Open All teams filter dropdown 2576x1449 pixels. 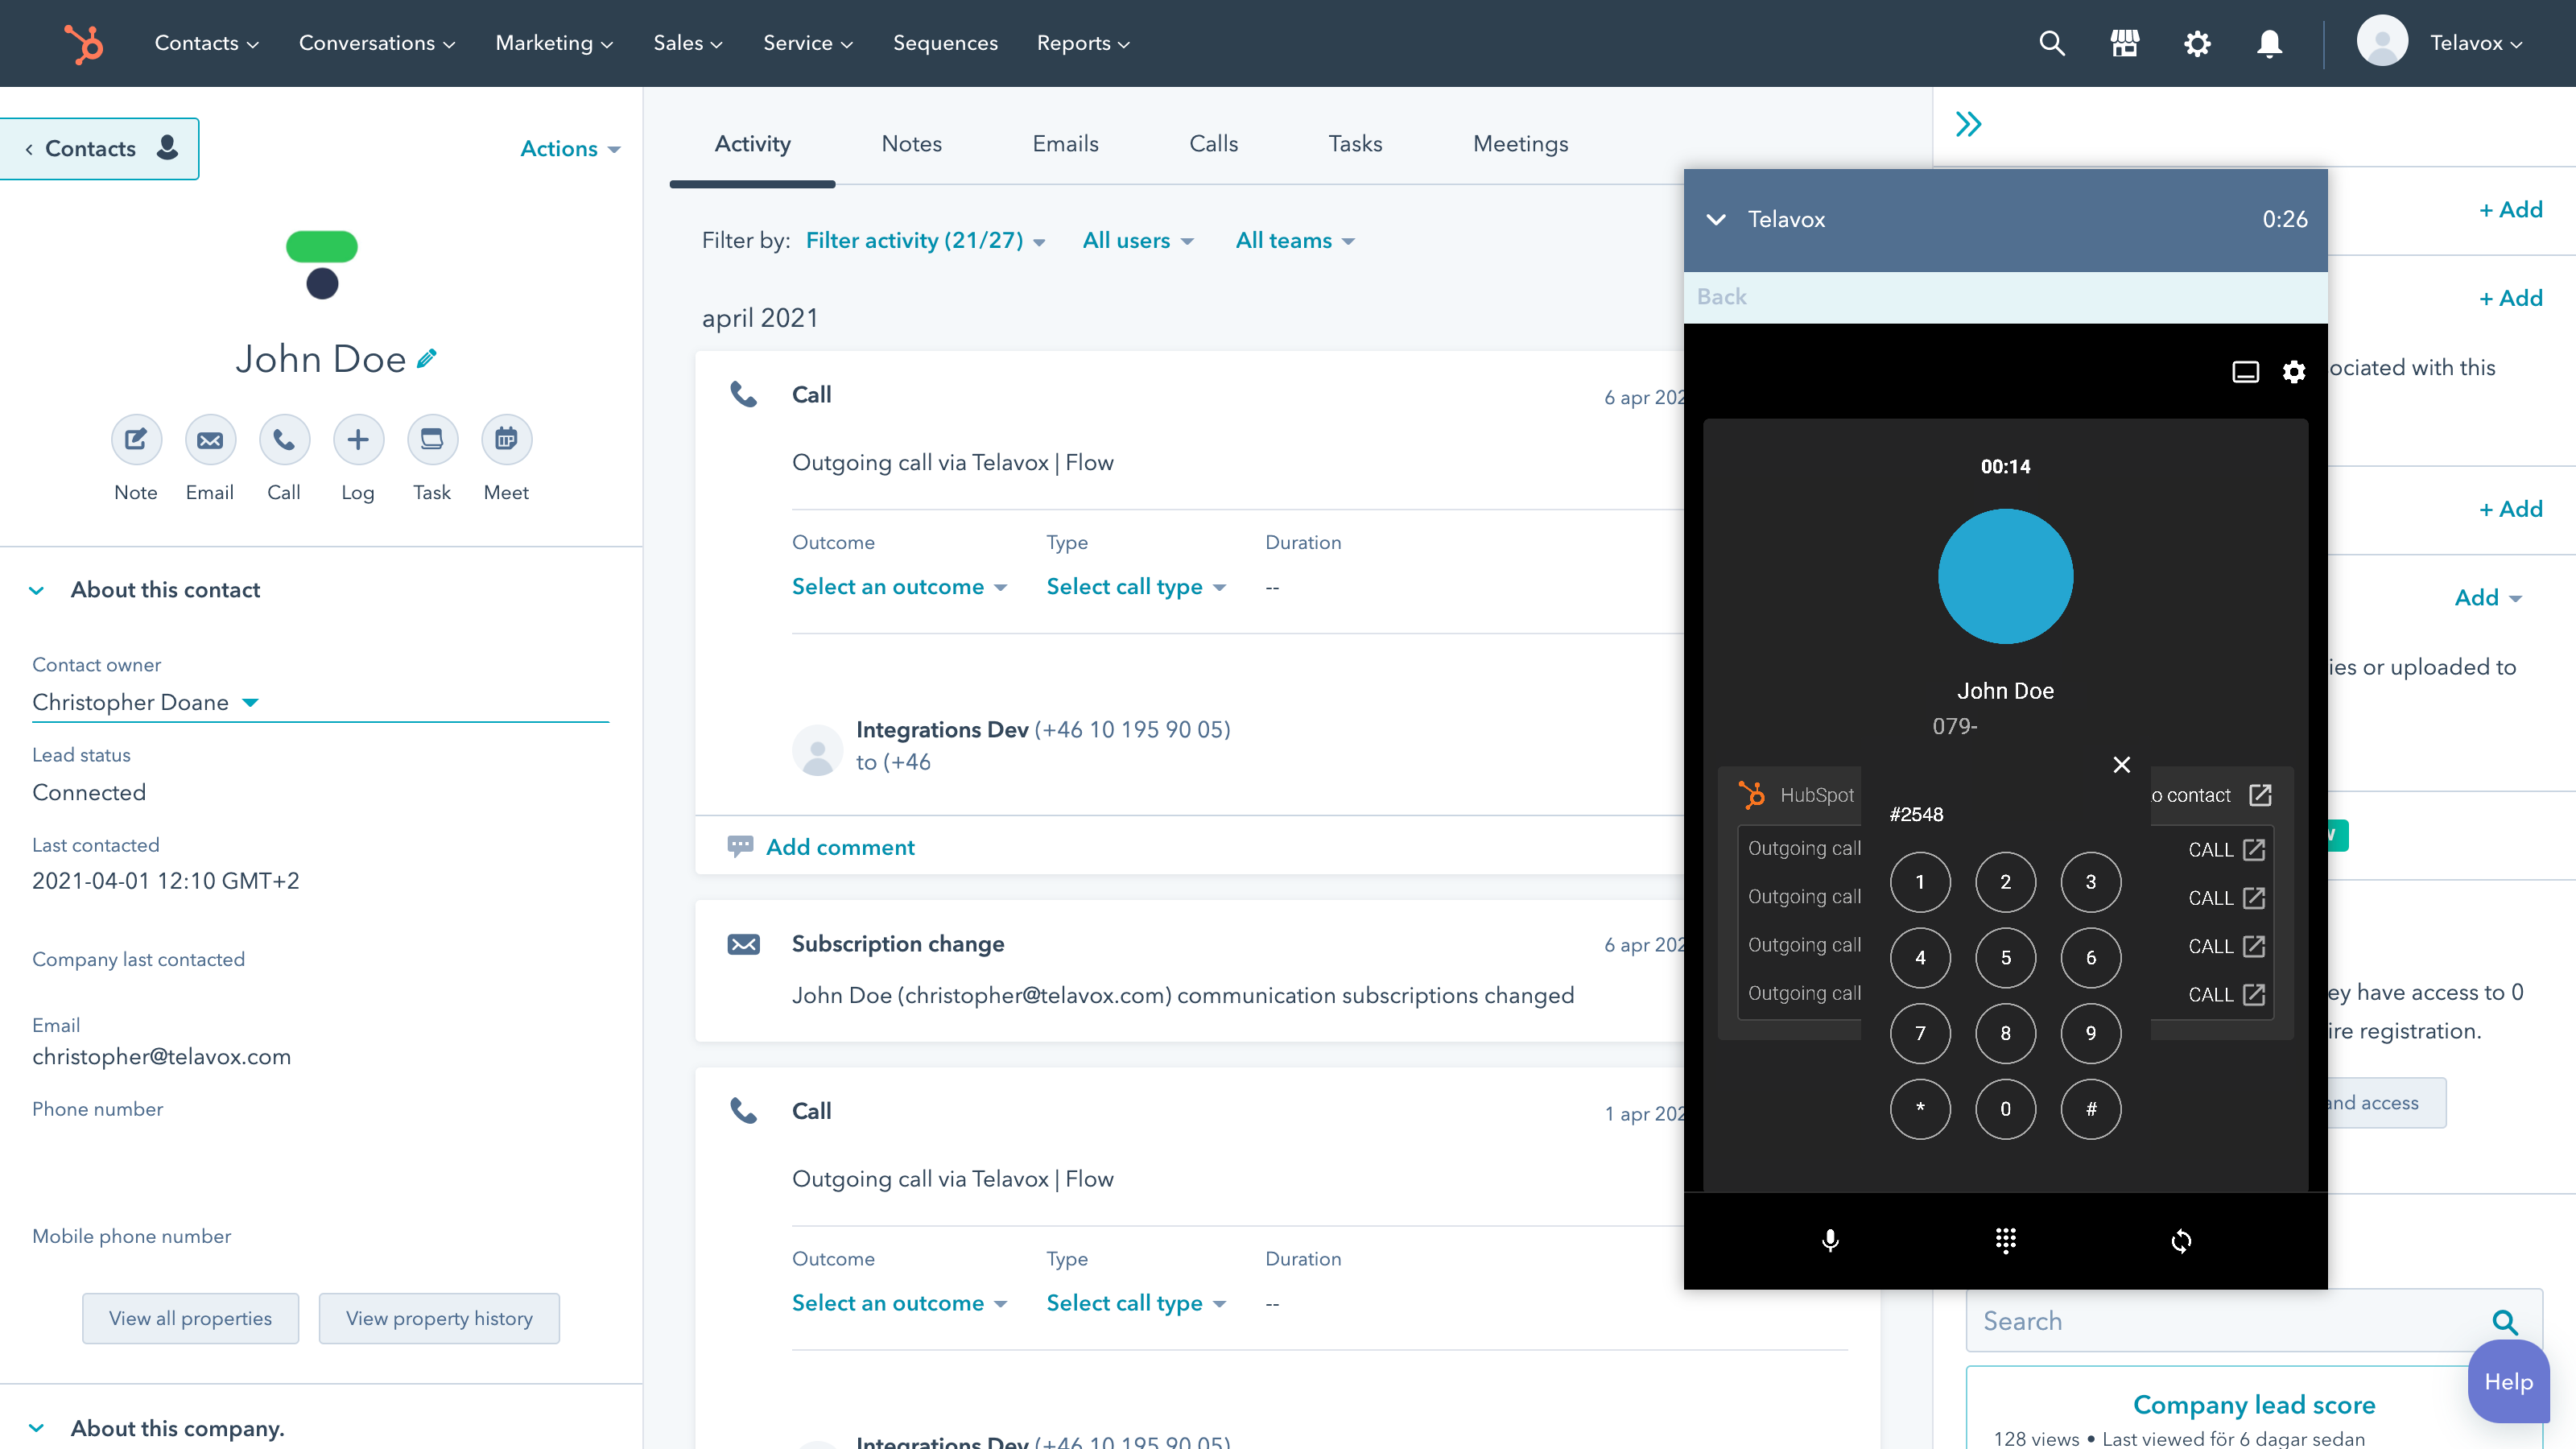point(1295,241)
